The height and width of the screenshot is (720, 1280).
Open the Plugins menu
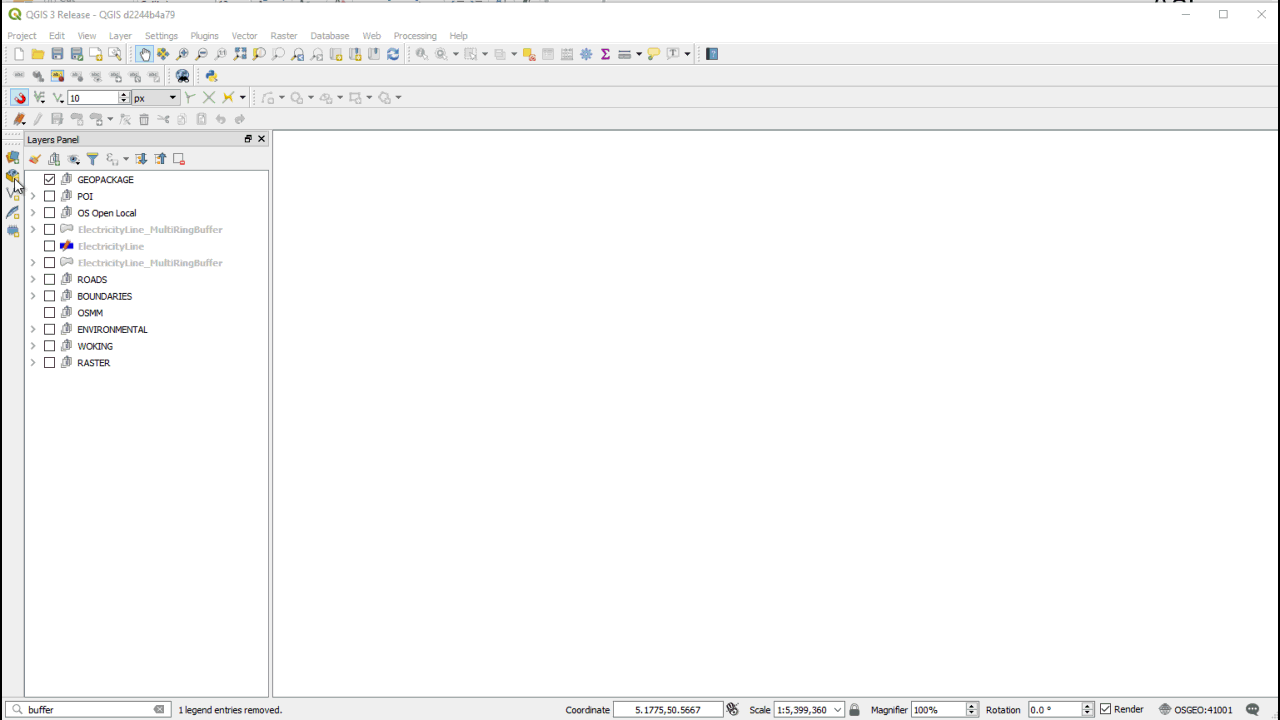point(204,36)
